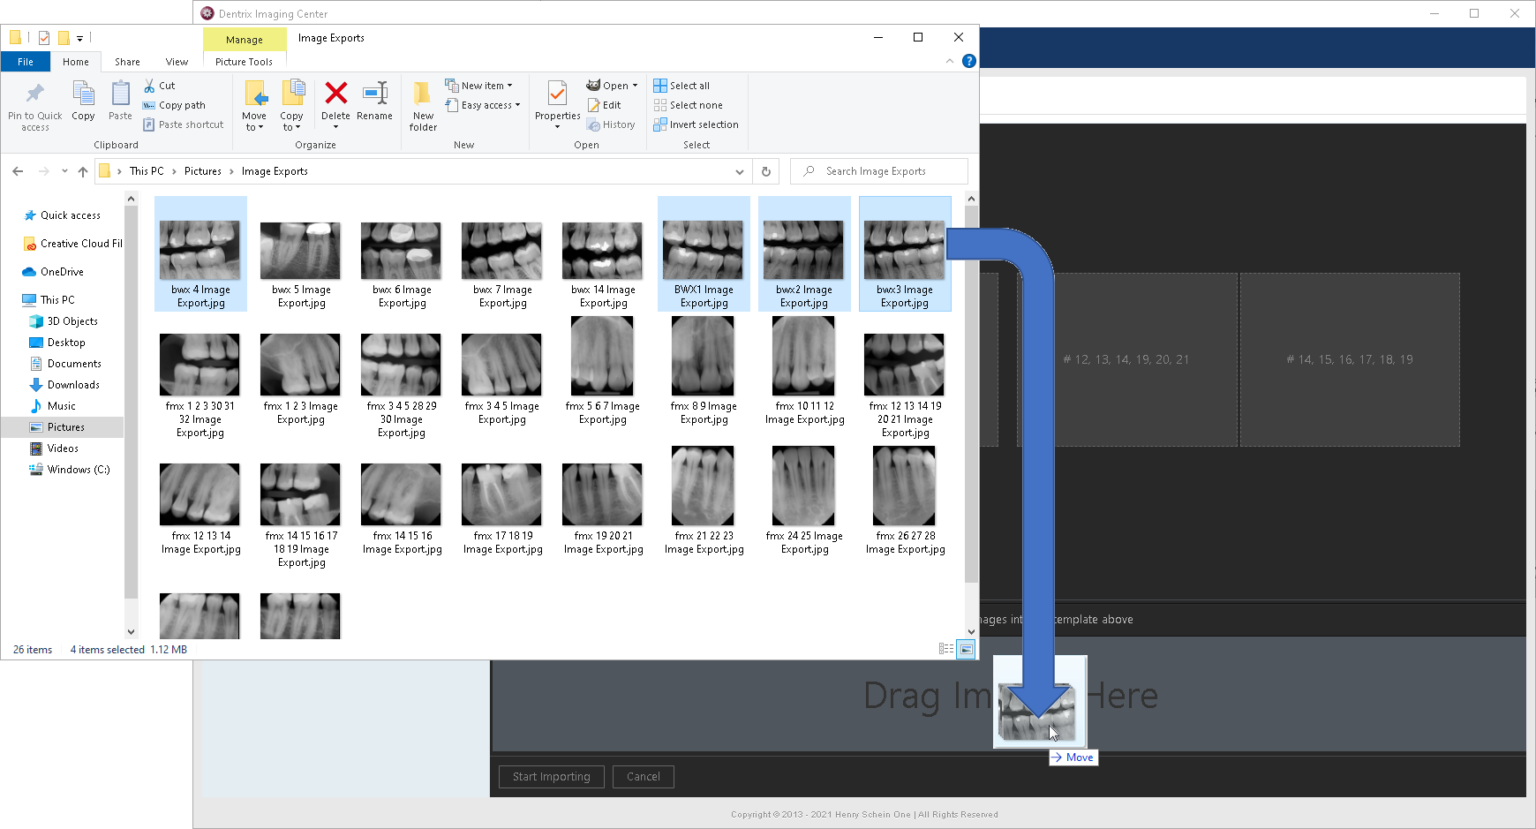Copy selected files using the Copy icon
Image resolution: width=1536 pixels, height=829 pixels.
coord(83,104)
